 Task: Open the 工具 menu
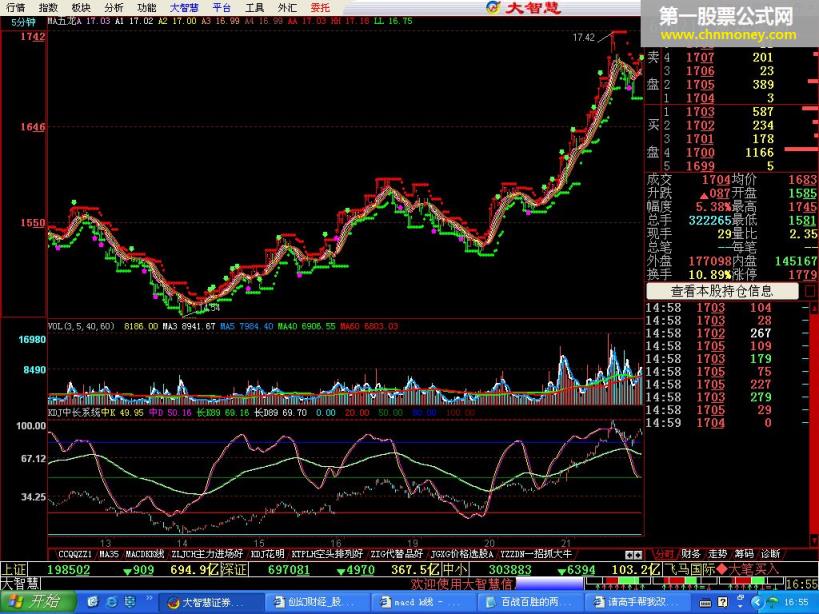coord(254,7)
